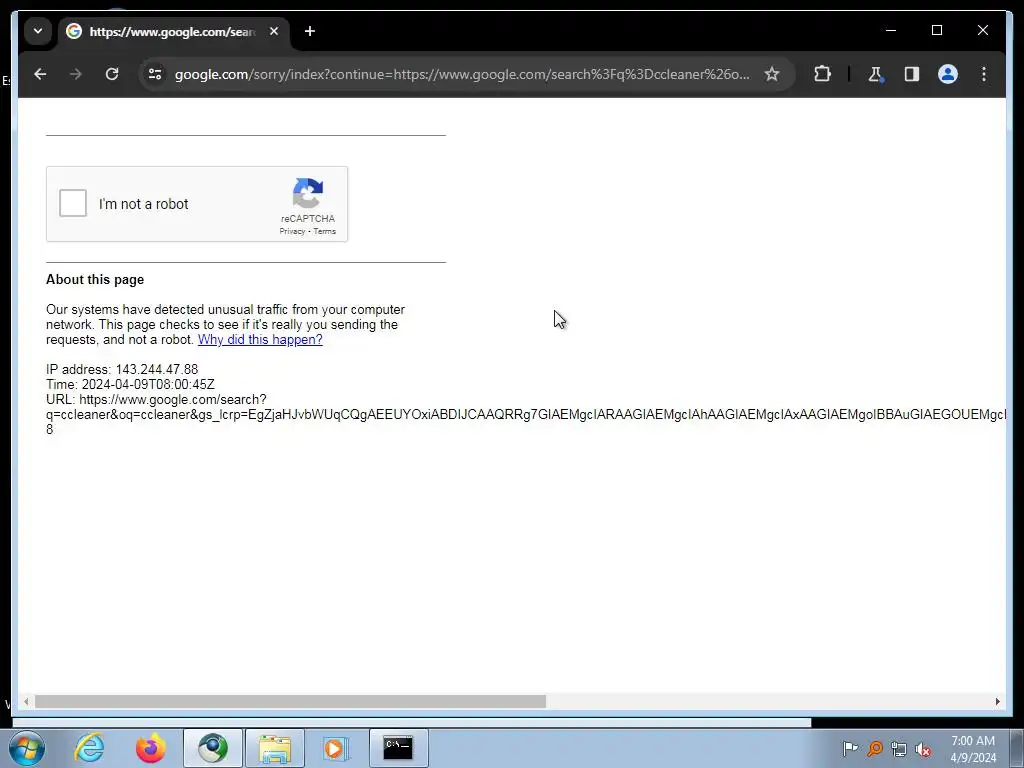This screenshot has width=1024, height=768.
Task: Open Chrome Labs flask icon
Action: (875, 74)
